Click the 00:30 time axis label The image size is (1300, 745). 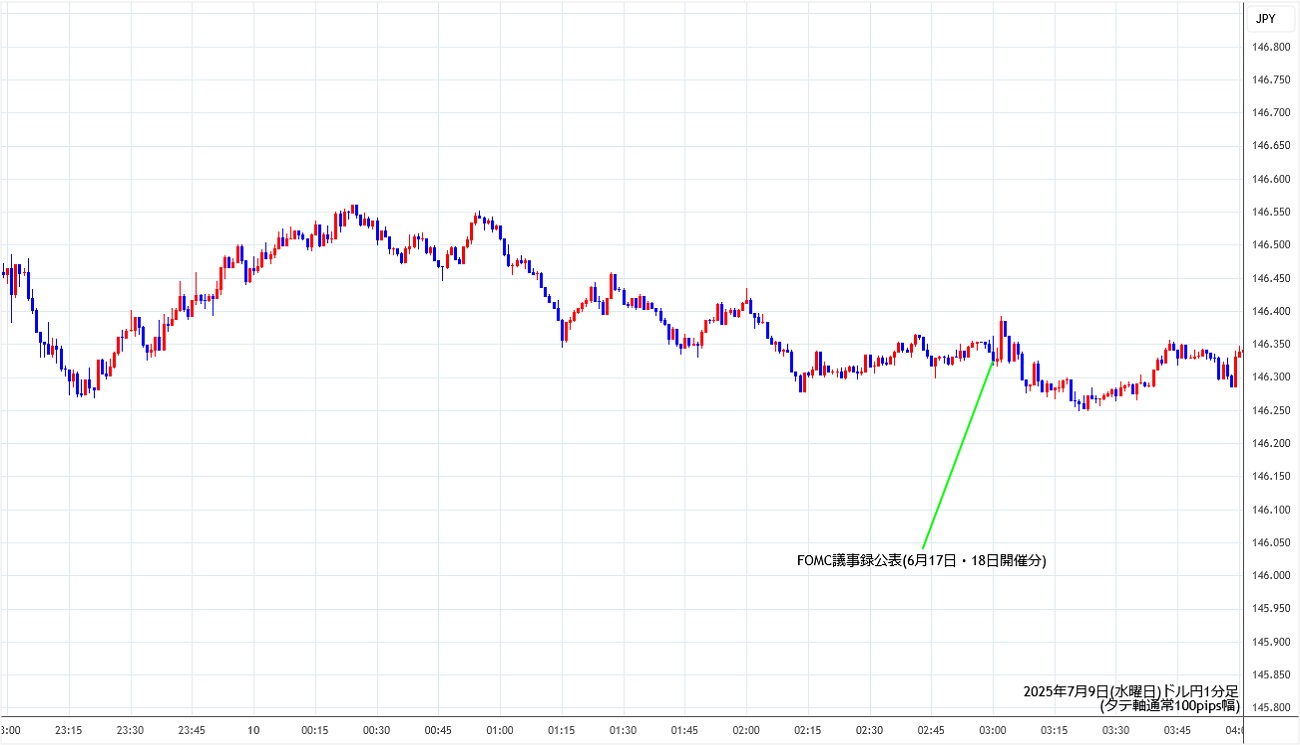[377, 730]
